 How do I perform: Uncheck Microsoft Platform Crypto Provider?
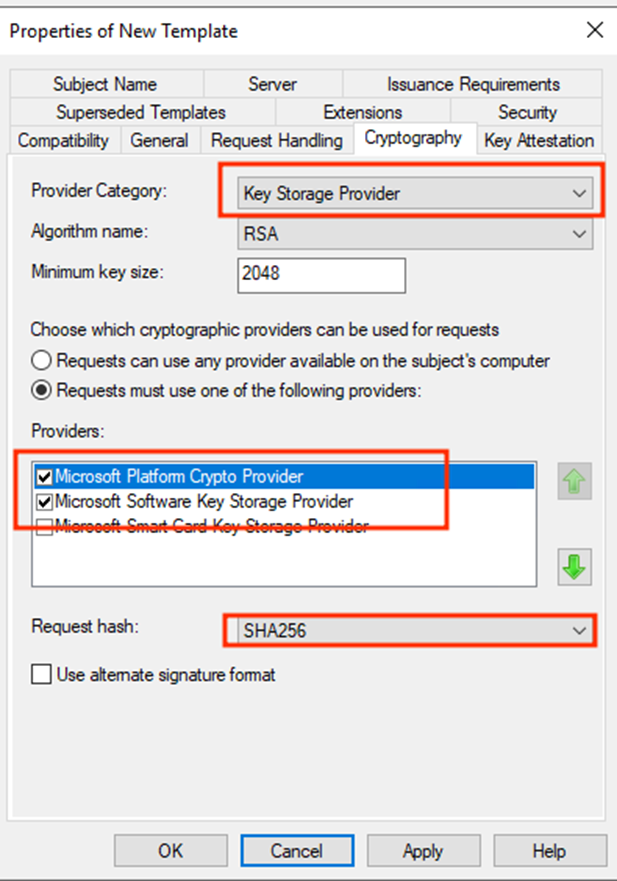click(44, 477)
